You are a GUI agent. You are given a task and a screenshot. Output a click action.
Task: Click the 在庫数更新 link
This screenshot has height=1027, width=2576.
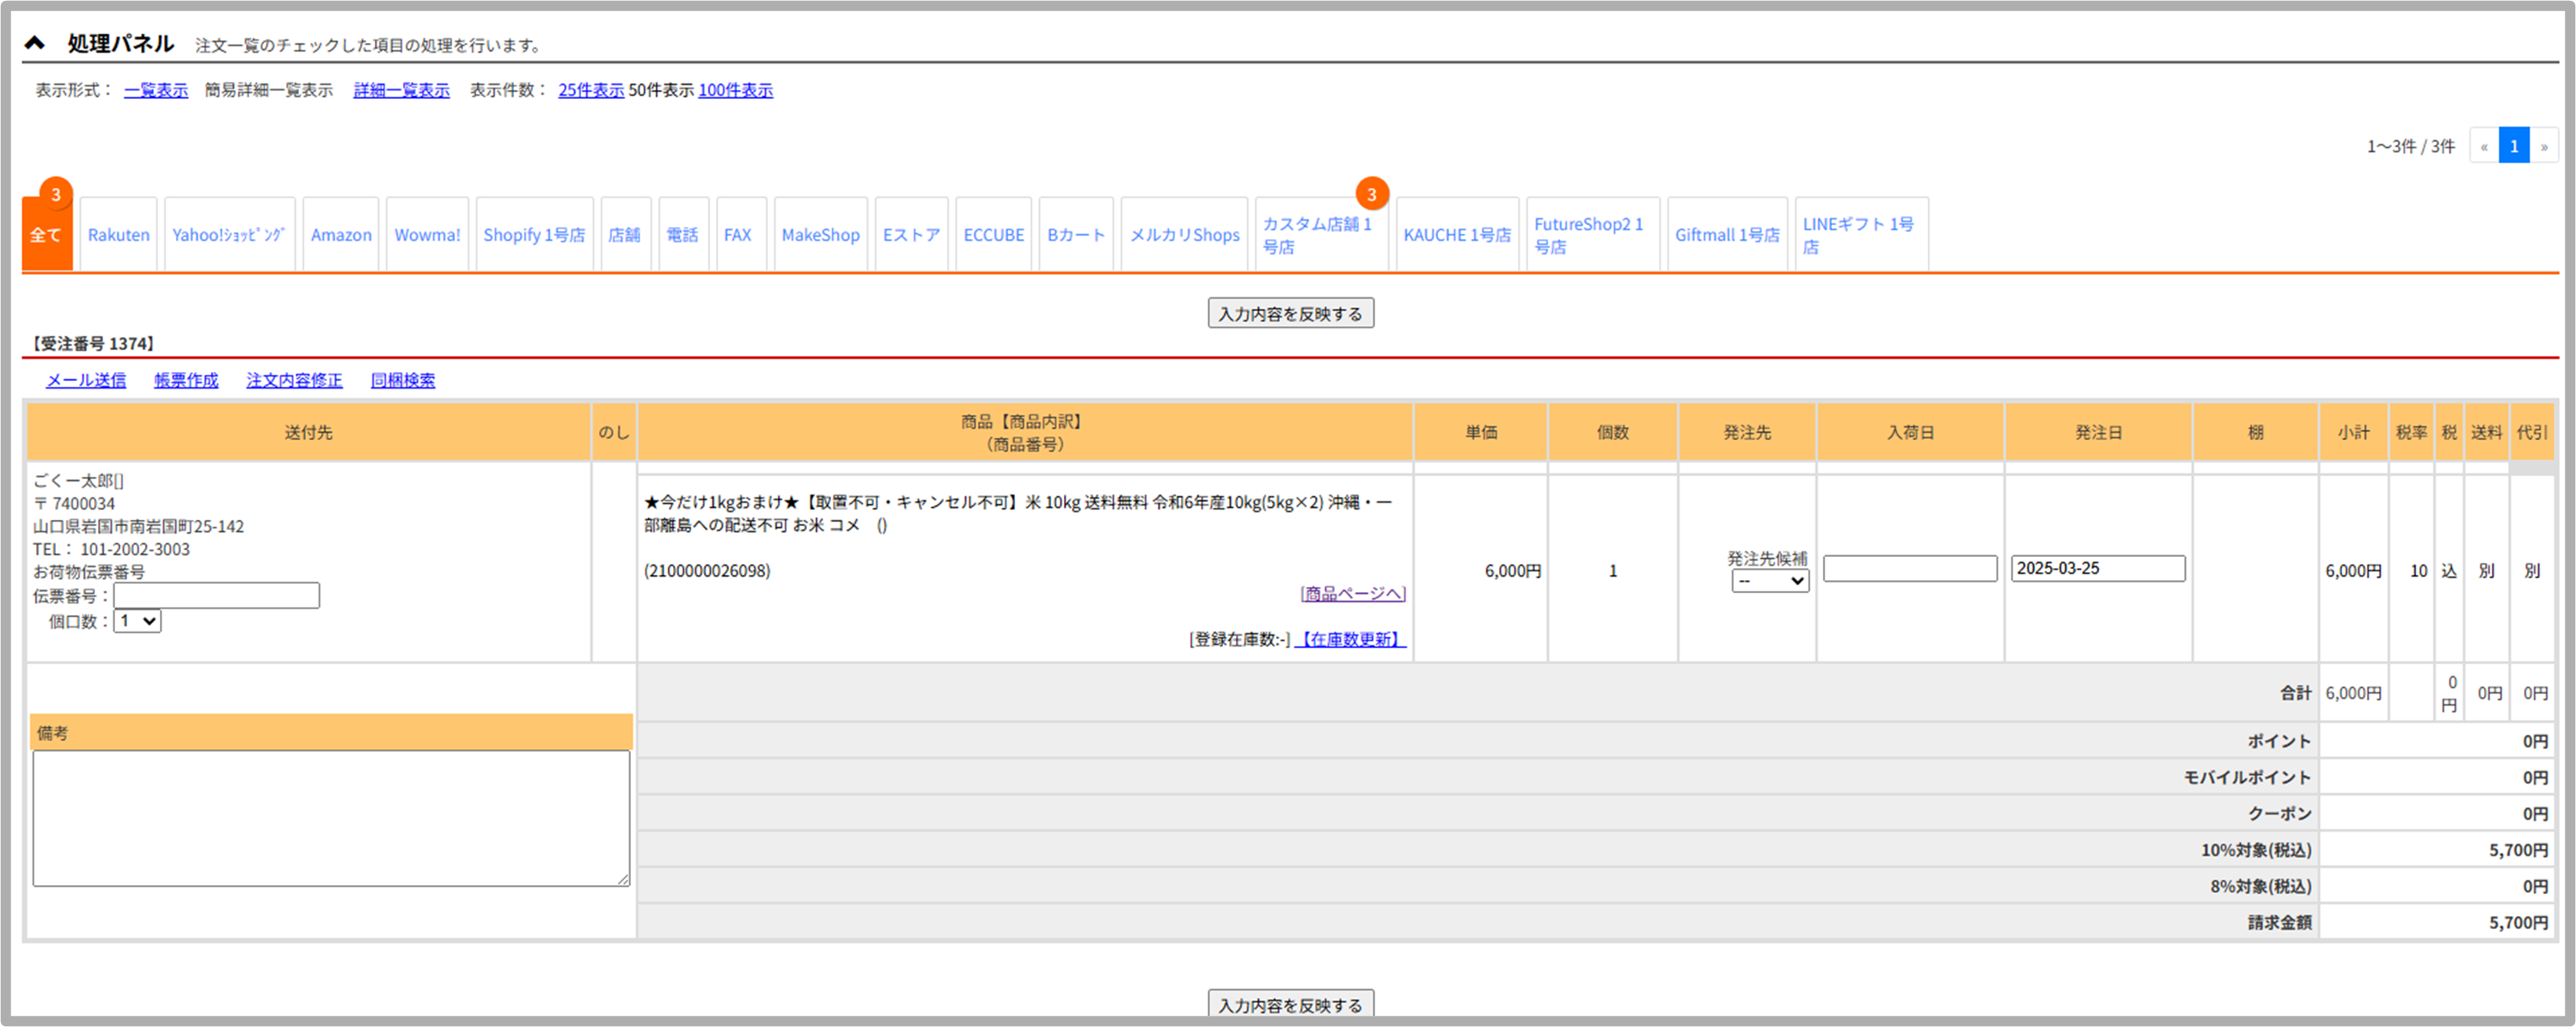(1350, 639)
